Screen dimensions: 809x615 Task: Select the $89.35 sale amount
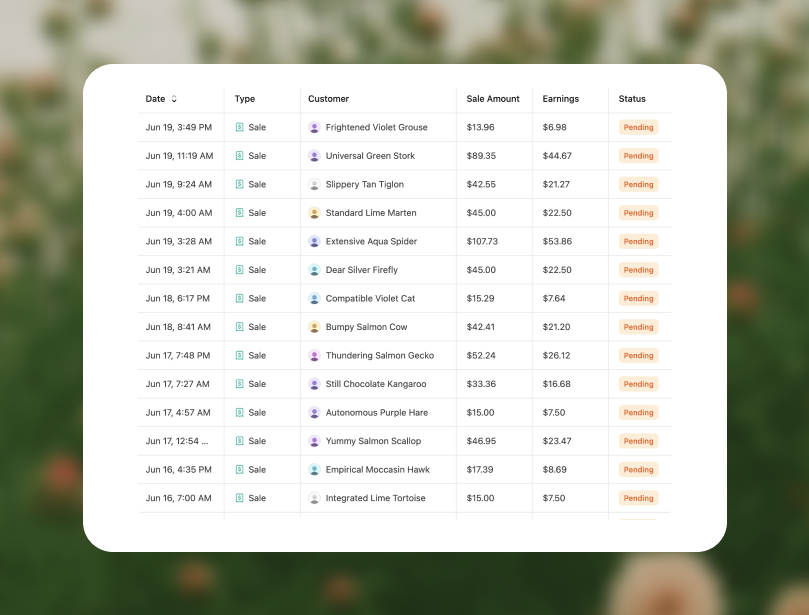(x=481, y=156)
